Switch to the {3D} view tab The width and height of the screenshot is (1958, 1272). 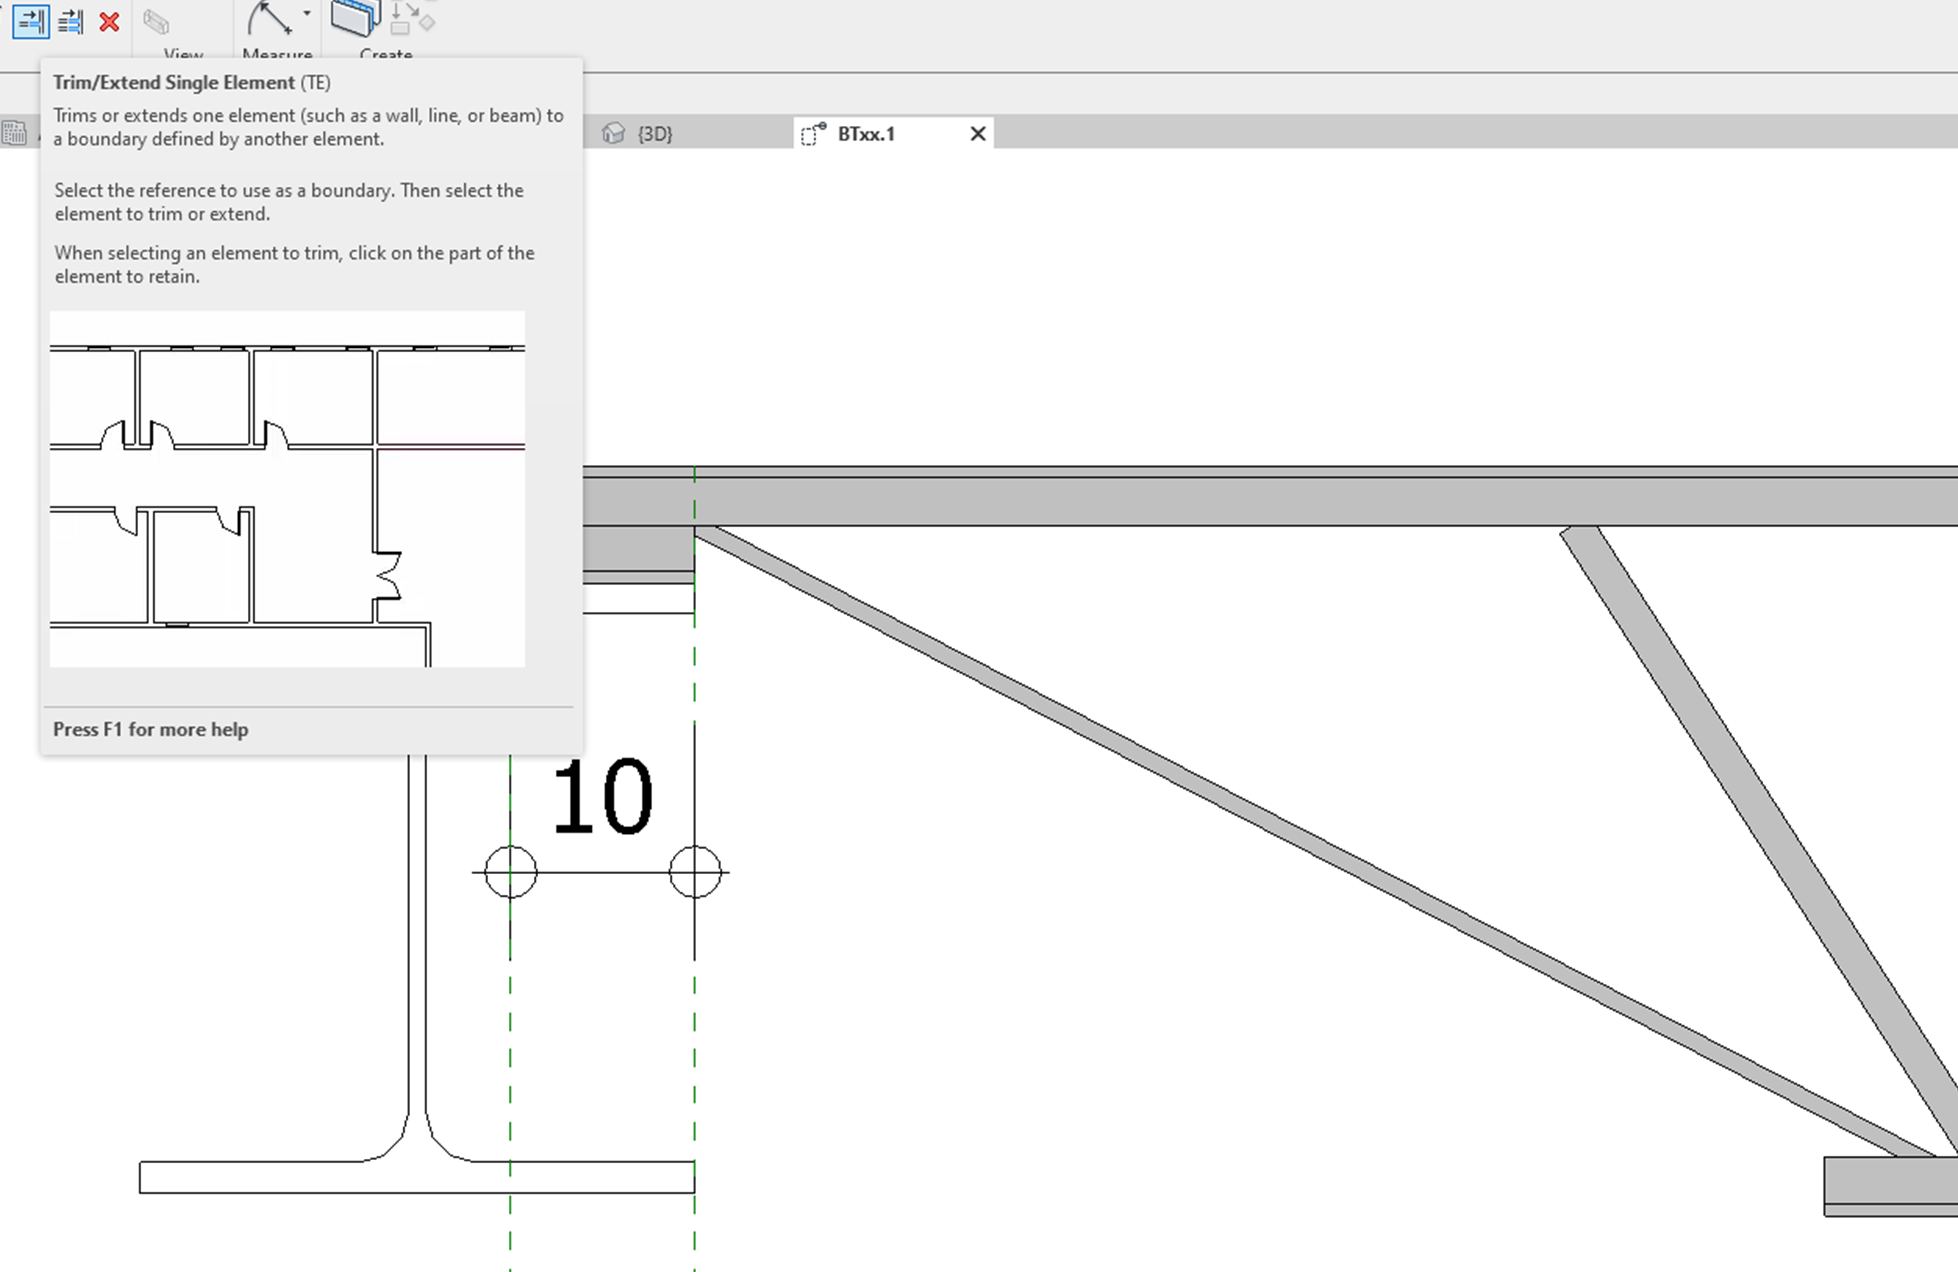pyautogui.click(x=654, y=133)
